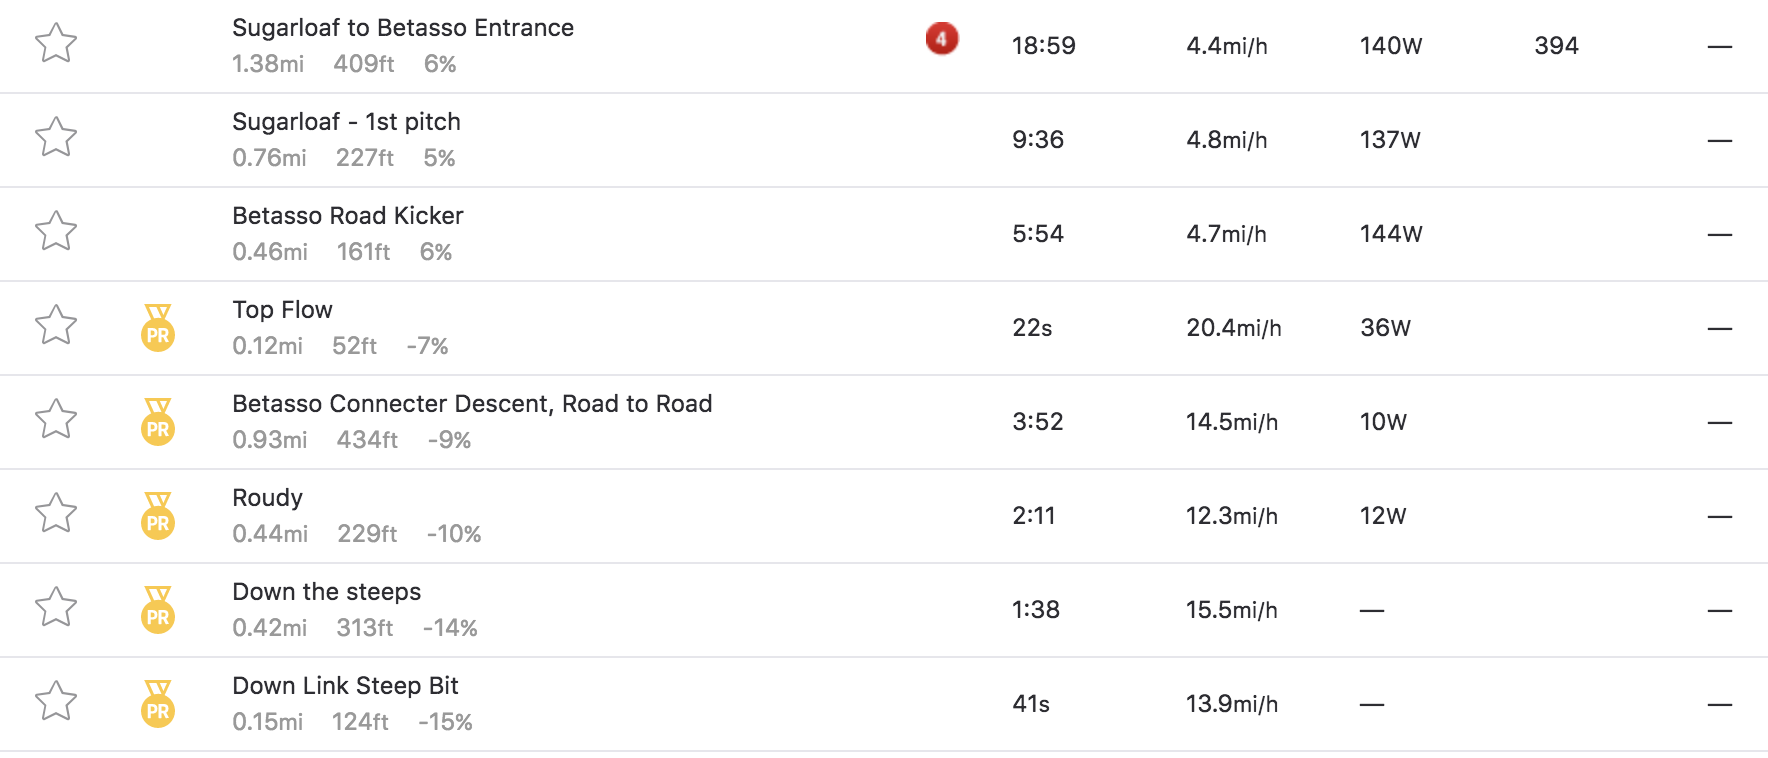Viewport: 1768px width, 758px height.
Task: Click PR medal on Top Flow row
Action: tap(158, 328)
